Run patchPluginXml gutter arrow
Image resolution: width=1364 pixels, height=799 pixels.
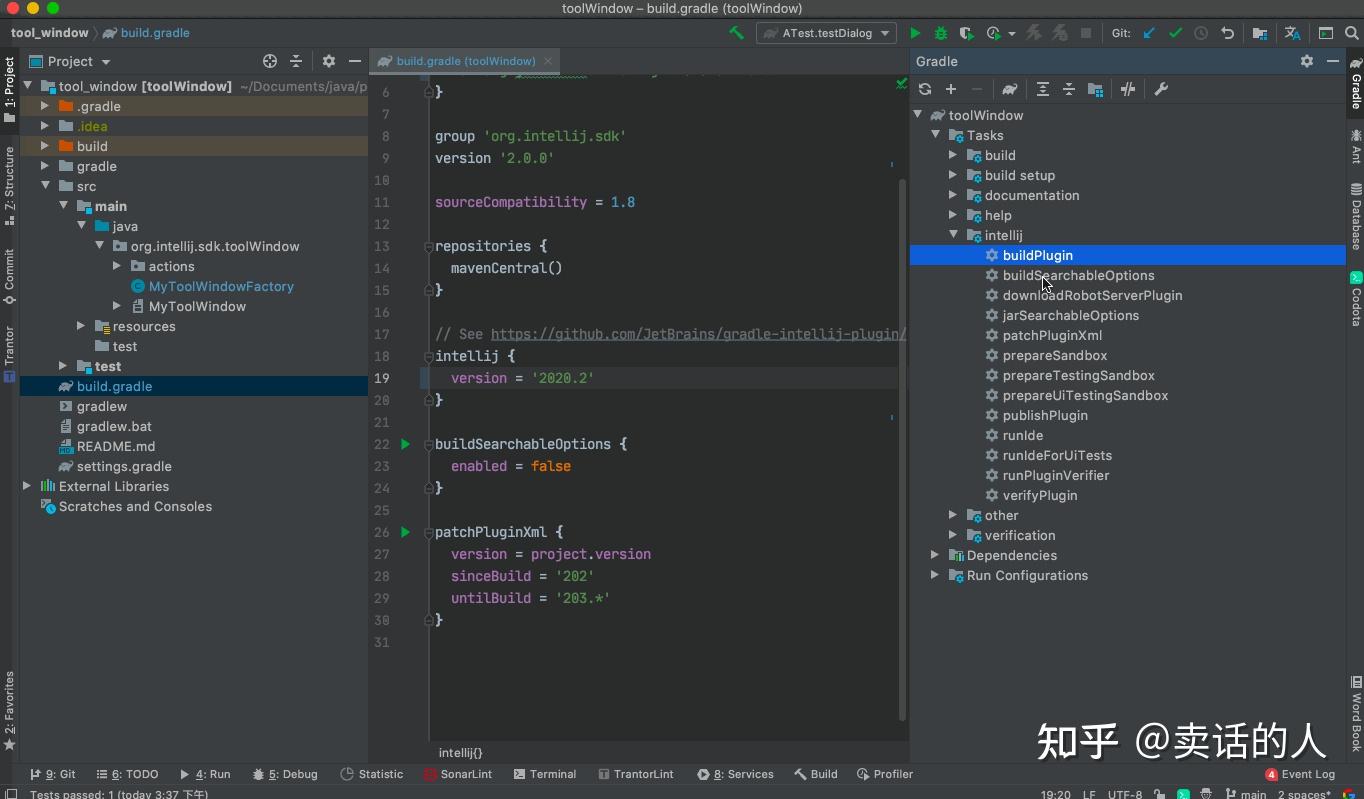click(x=405, y=532)
